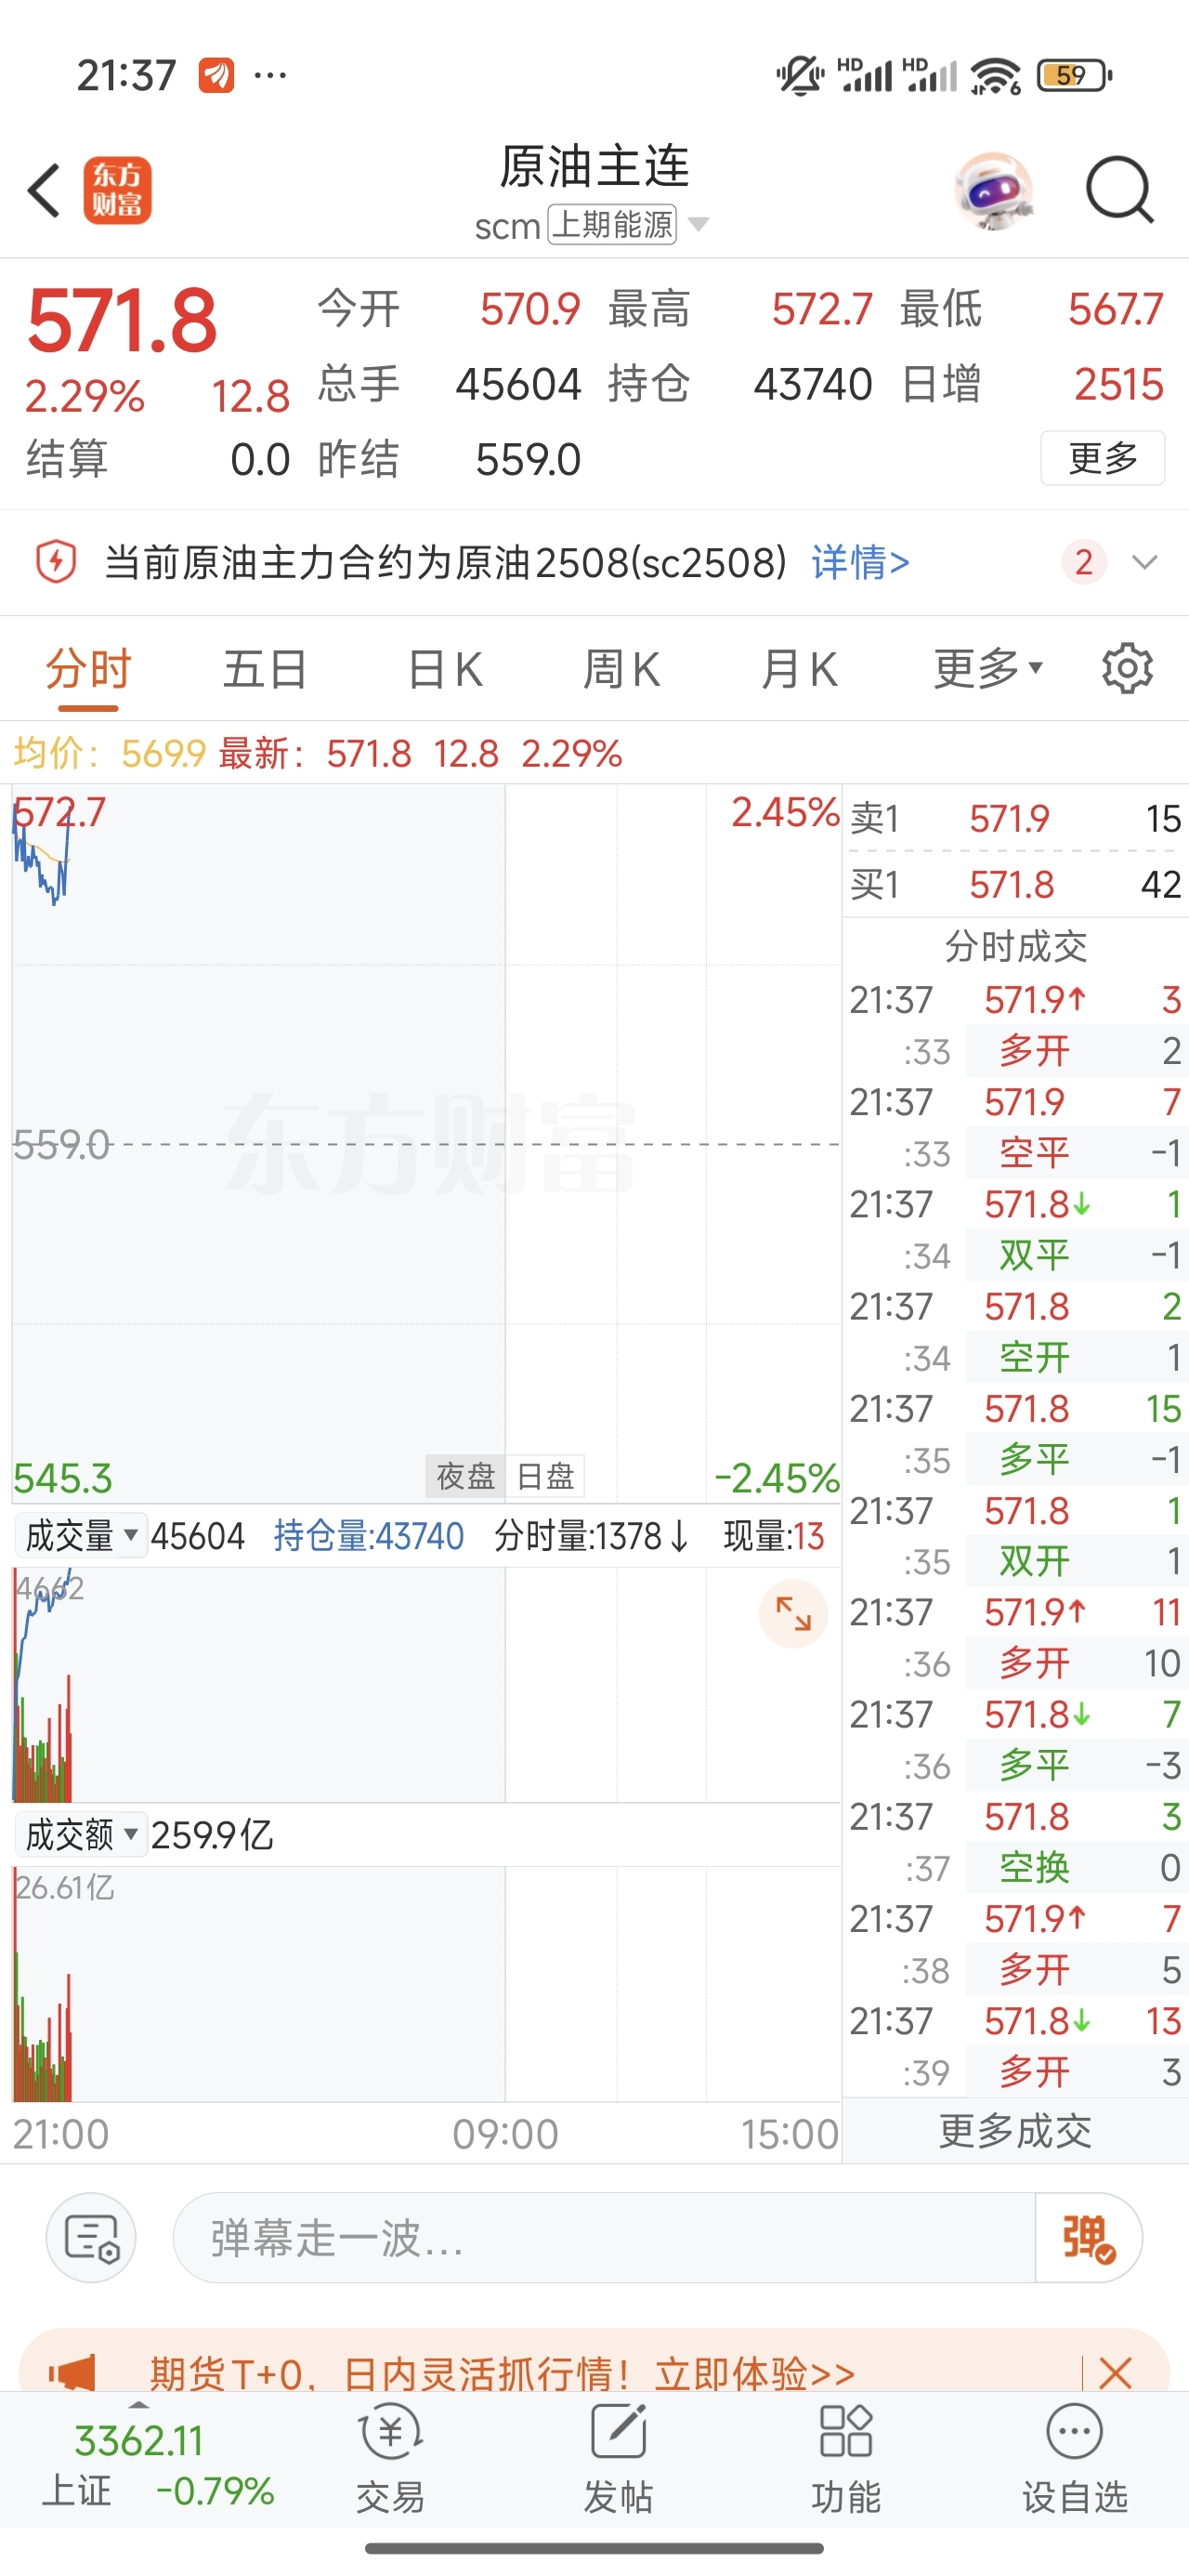
Task: Open chart settings gear icon
Action: tap(1127, 668)
